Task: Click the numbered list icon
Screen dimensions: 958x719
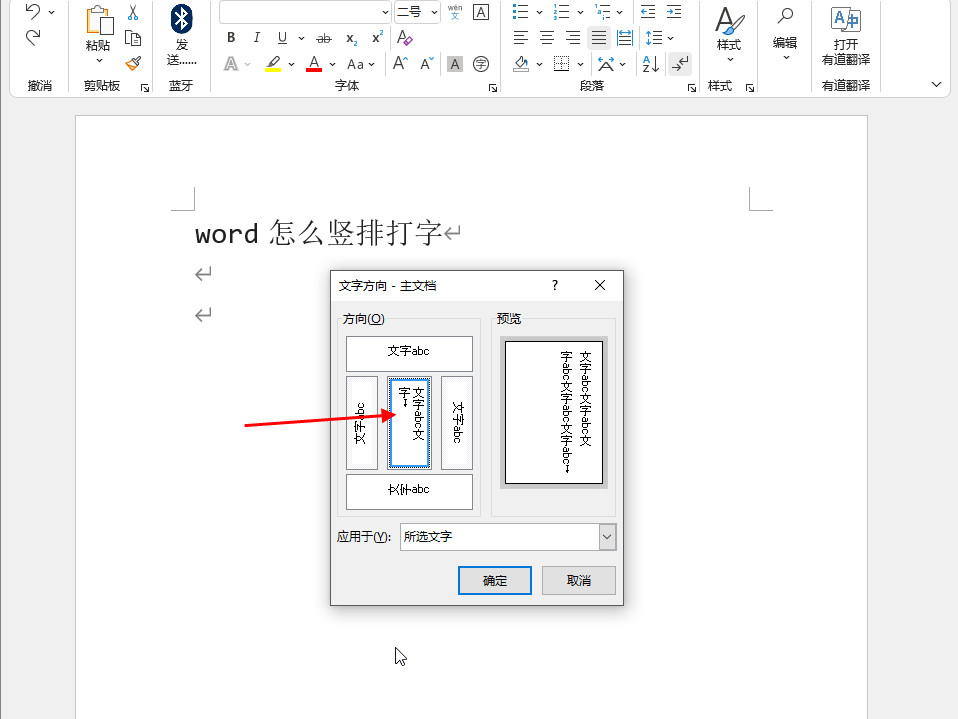Action: coord(561,12)
